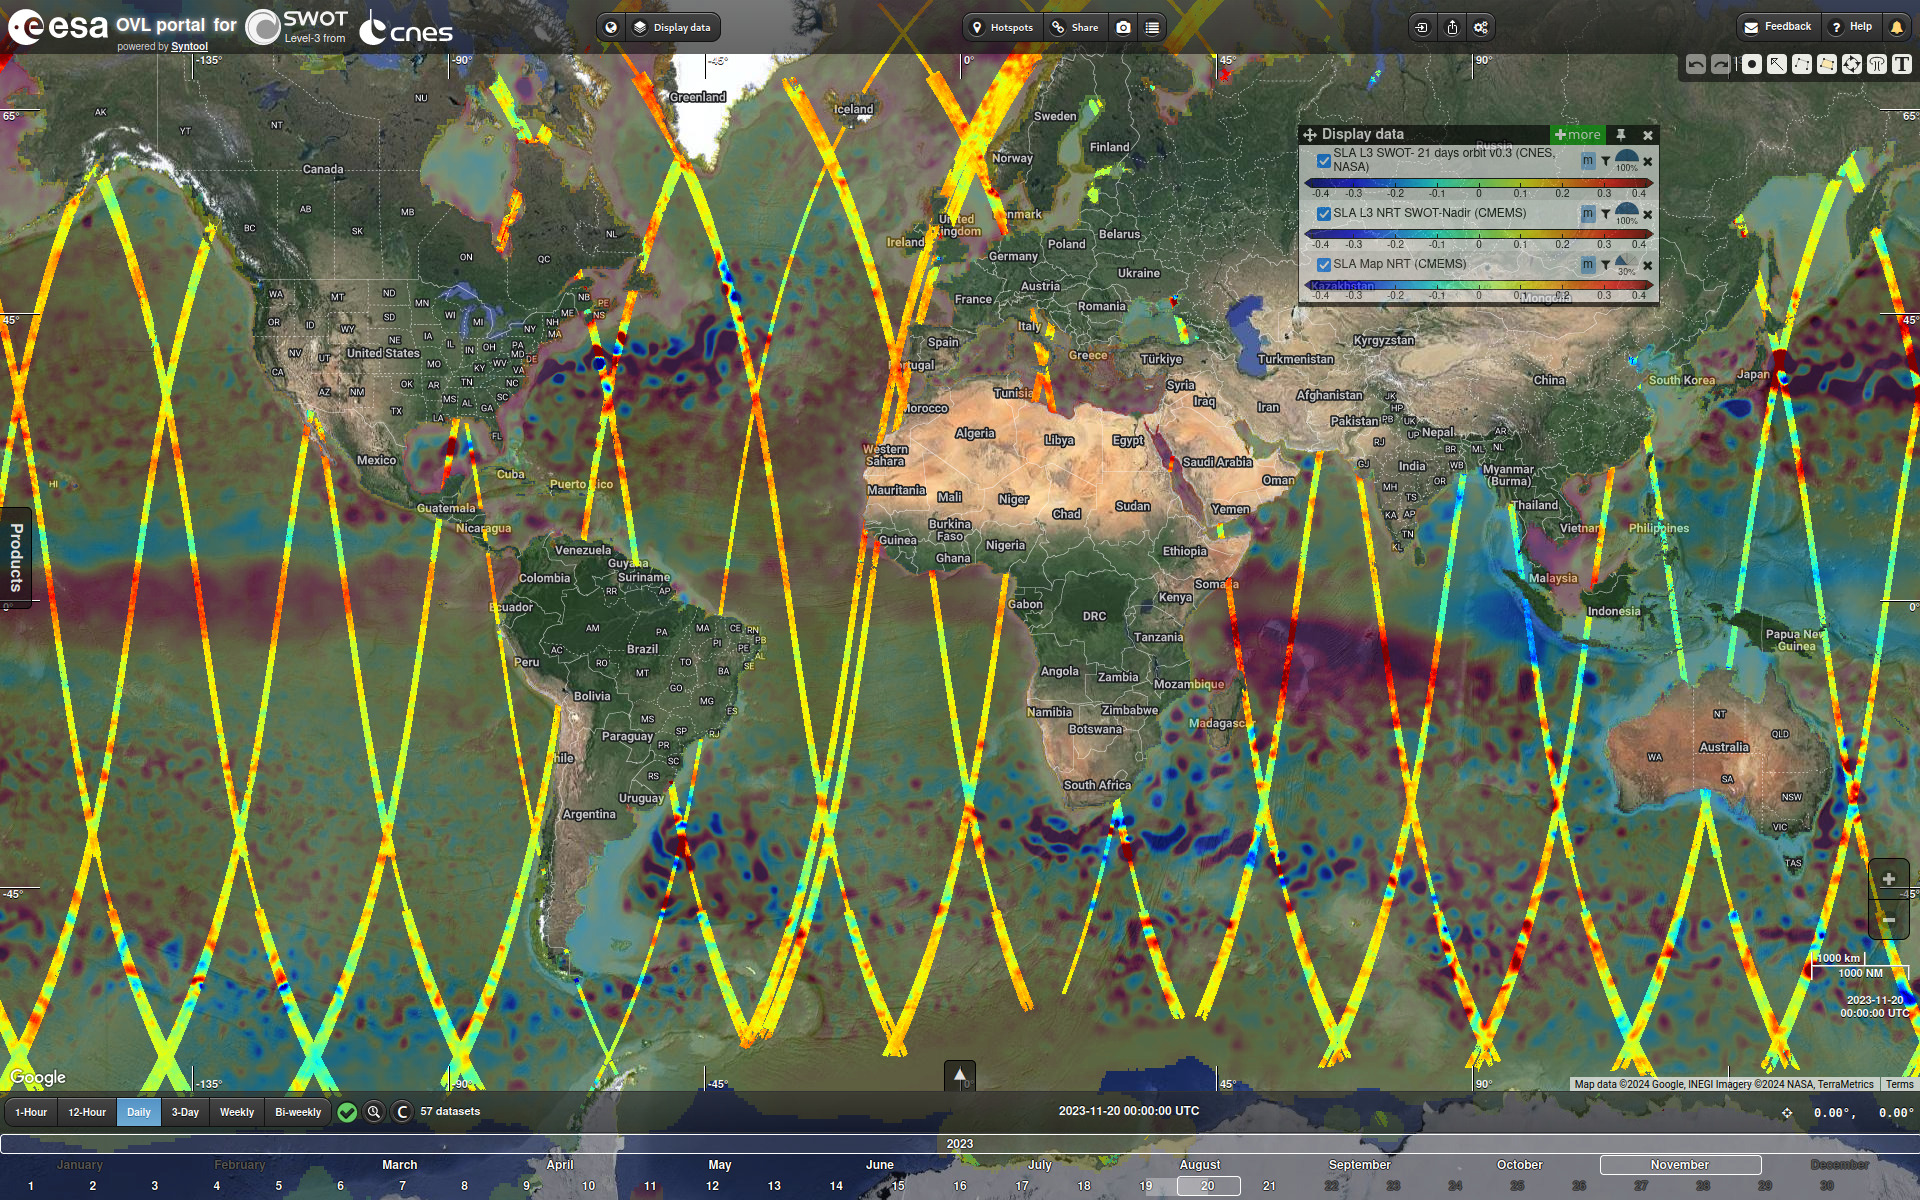Click the November month on the timeline
The height and width of the screenshot is (1200, 1920).
[1680, 1165]
